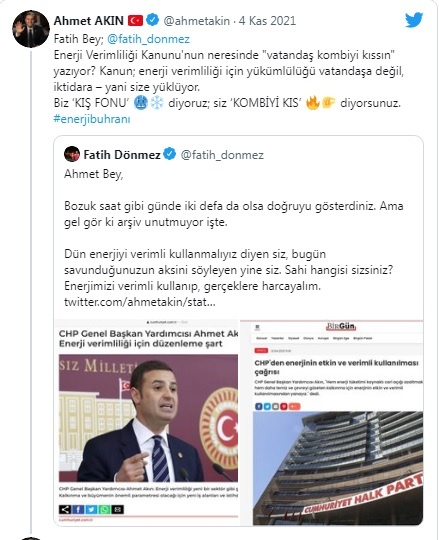Click Twitter share icon under Cumhuriyet article

91,509
